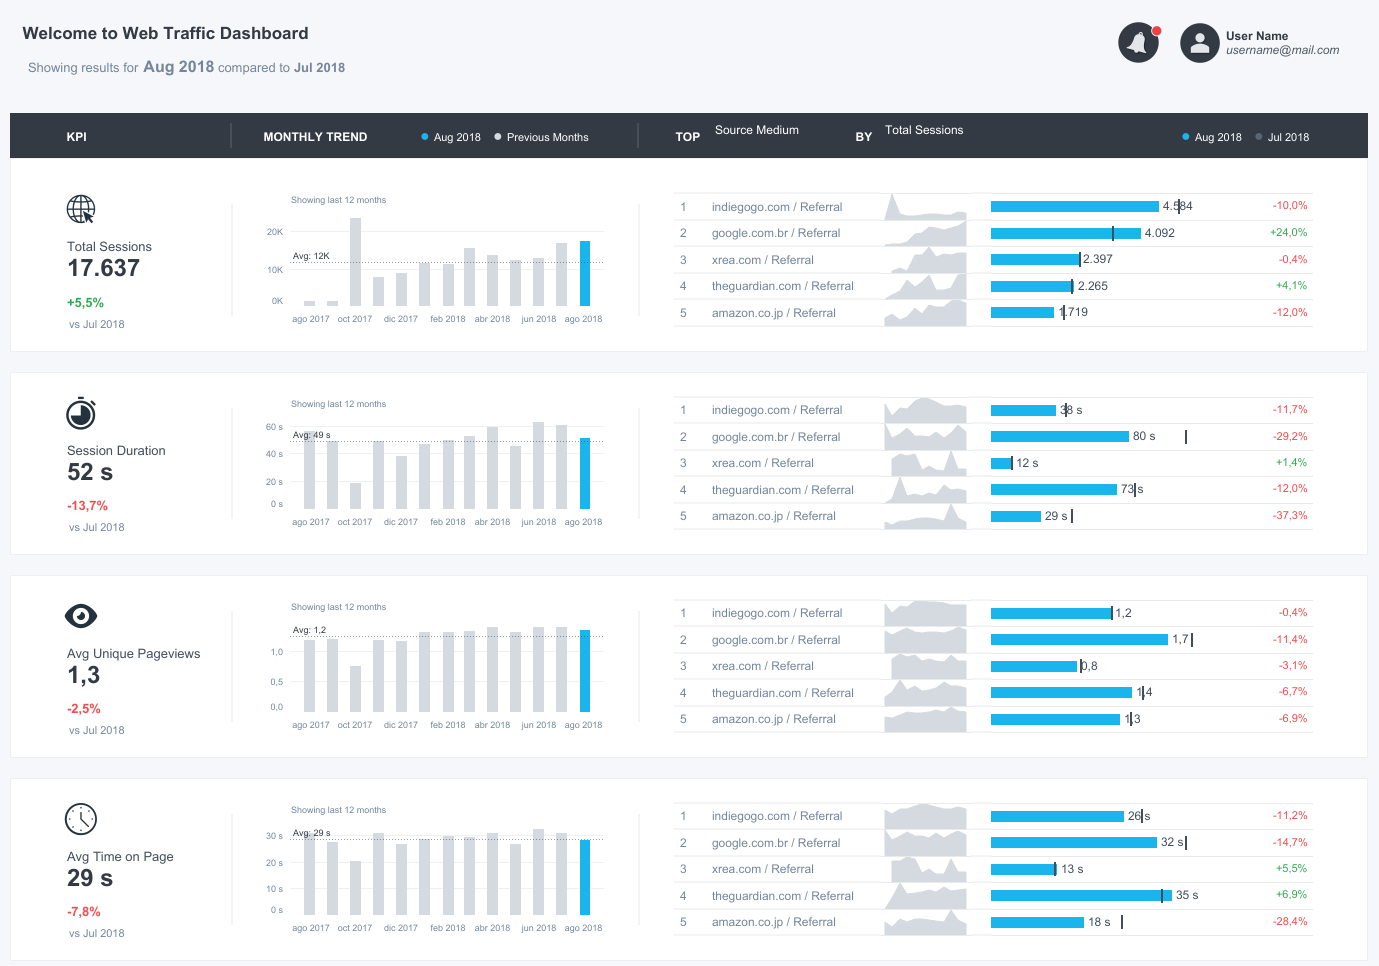
Task: Open the indiegogo.com / Referral source
Action: click(779, 206)
